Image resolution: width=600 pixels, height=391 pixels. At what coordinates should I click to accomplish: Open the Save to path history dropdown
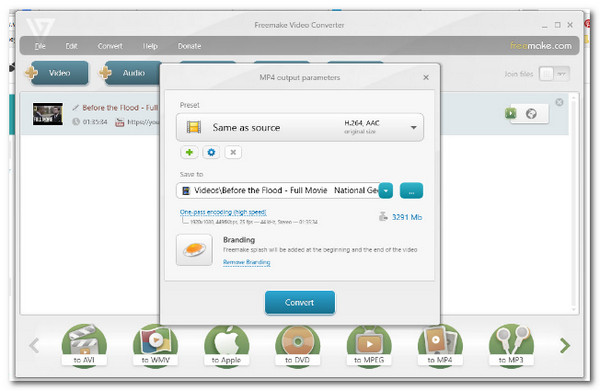click(x=386, y=191)
